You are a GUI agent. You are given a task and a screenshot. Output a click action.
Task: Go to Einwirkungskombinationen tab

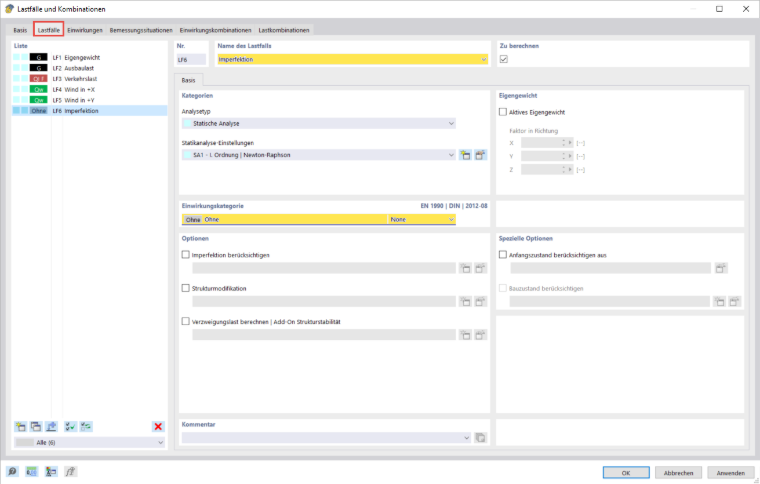(x=215, y=30)
